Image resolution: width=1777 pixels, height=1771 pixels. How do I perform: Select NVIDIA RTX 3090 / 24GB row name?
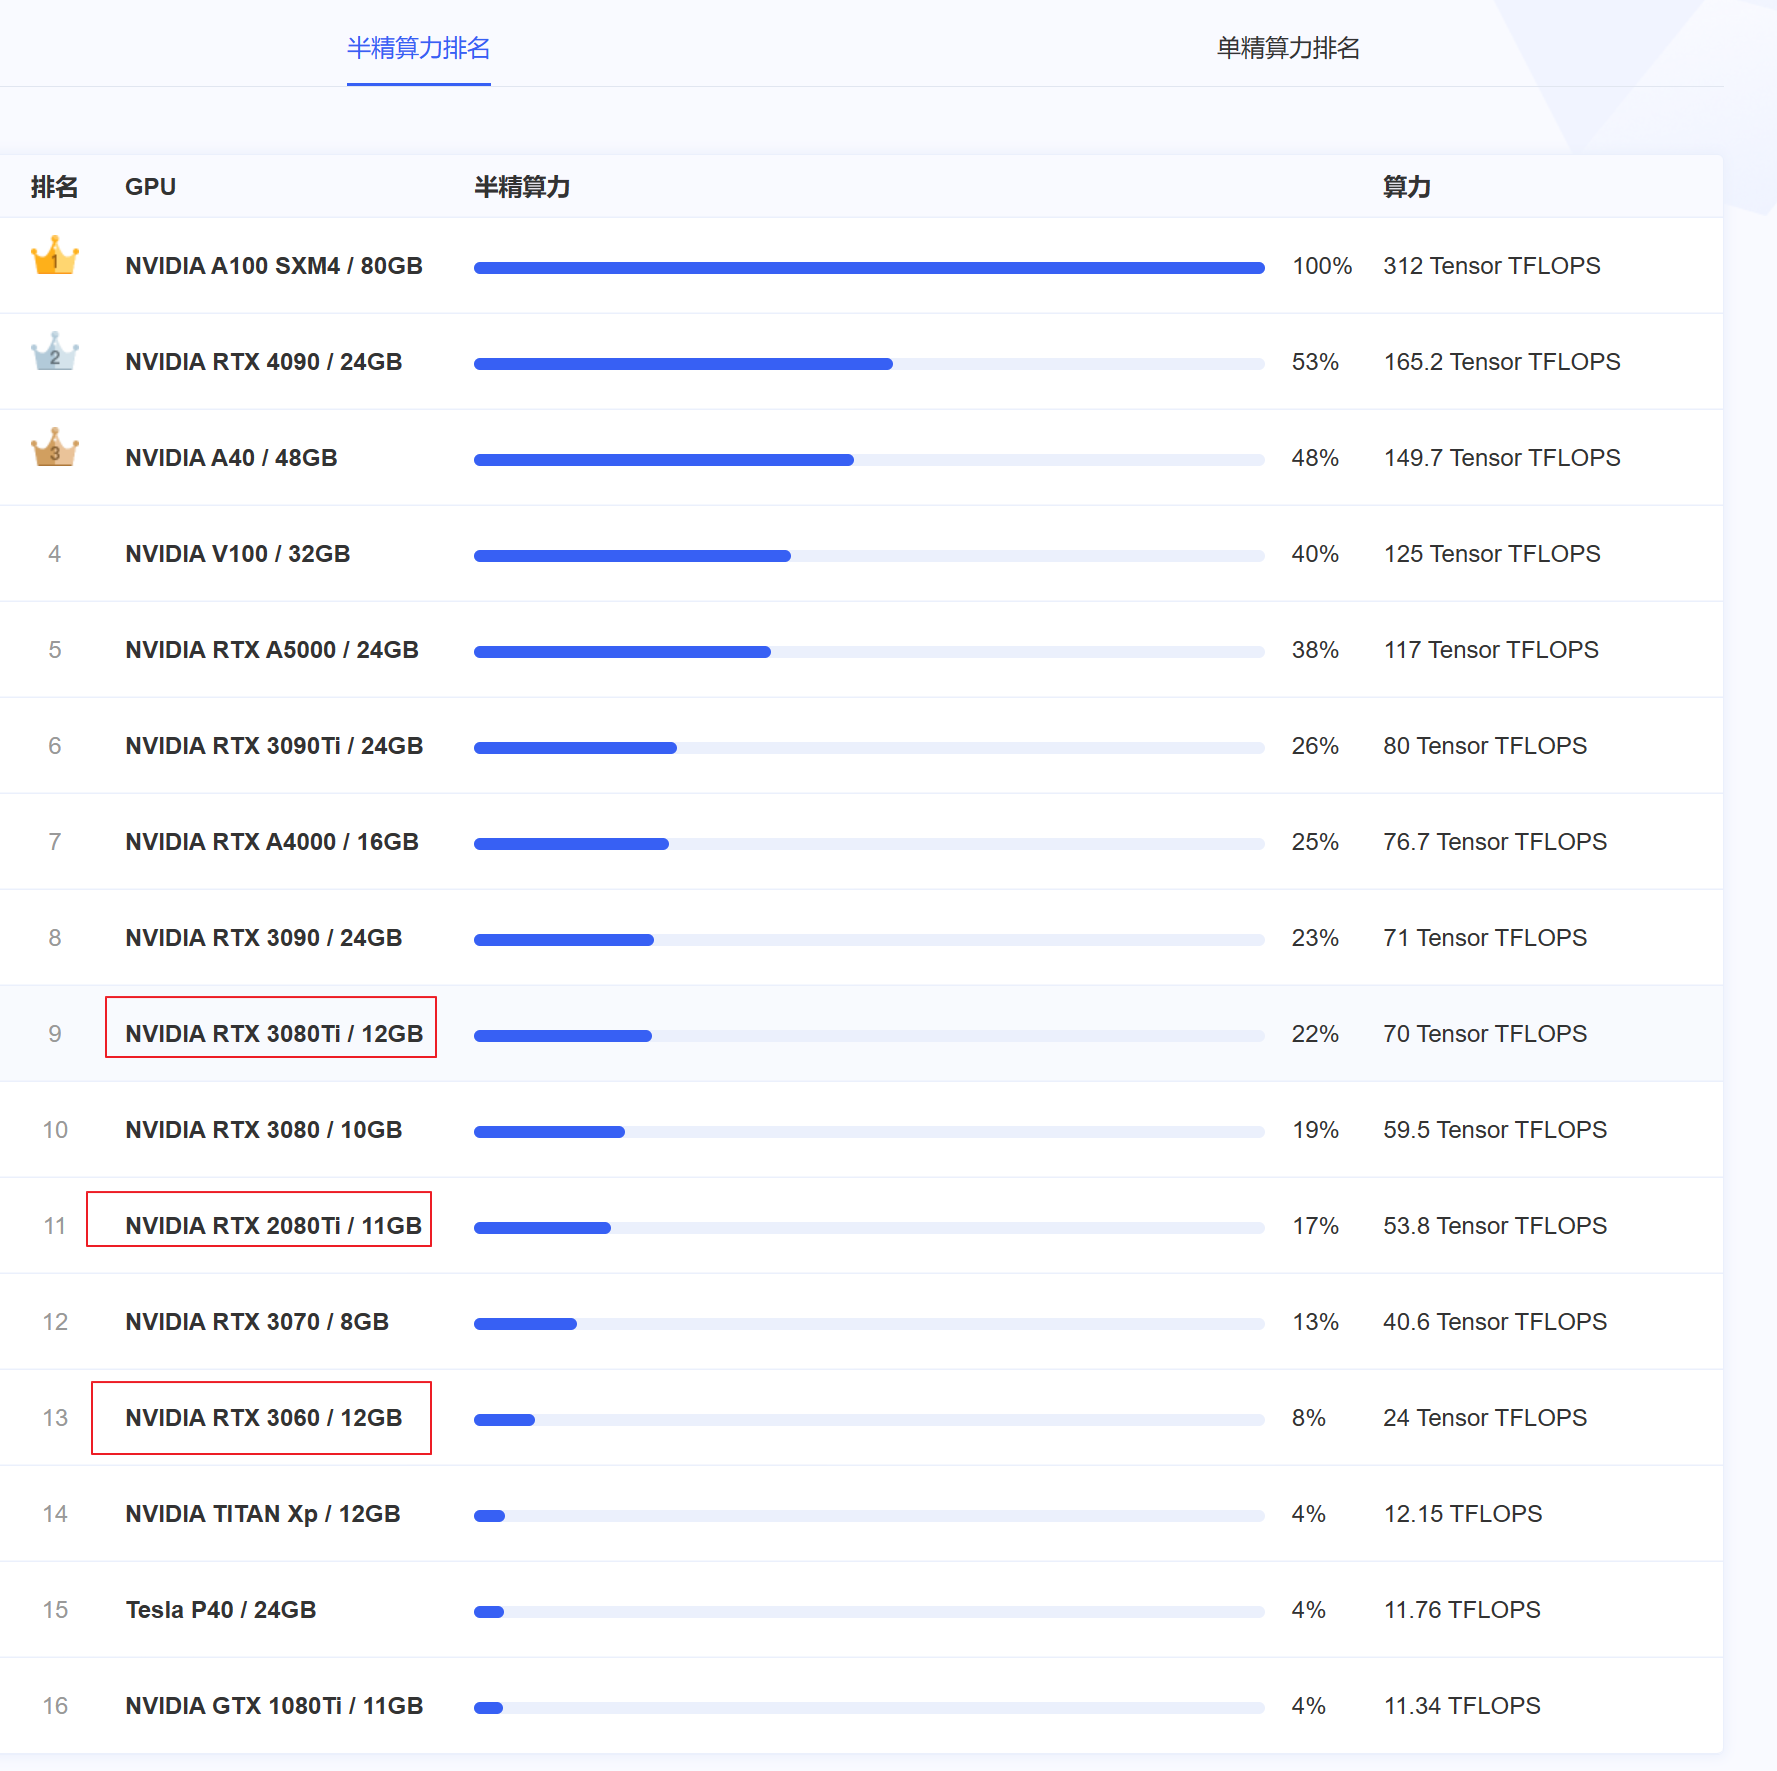coord(264,938)
